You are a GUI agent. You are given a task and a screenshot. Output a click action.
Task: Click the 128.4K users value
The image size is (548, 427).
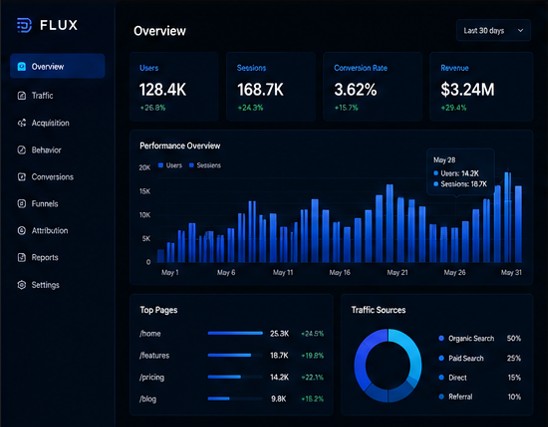coord(163,89)
